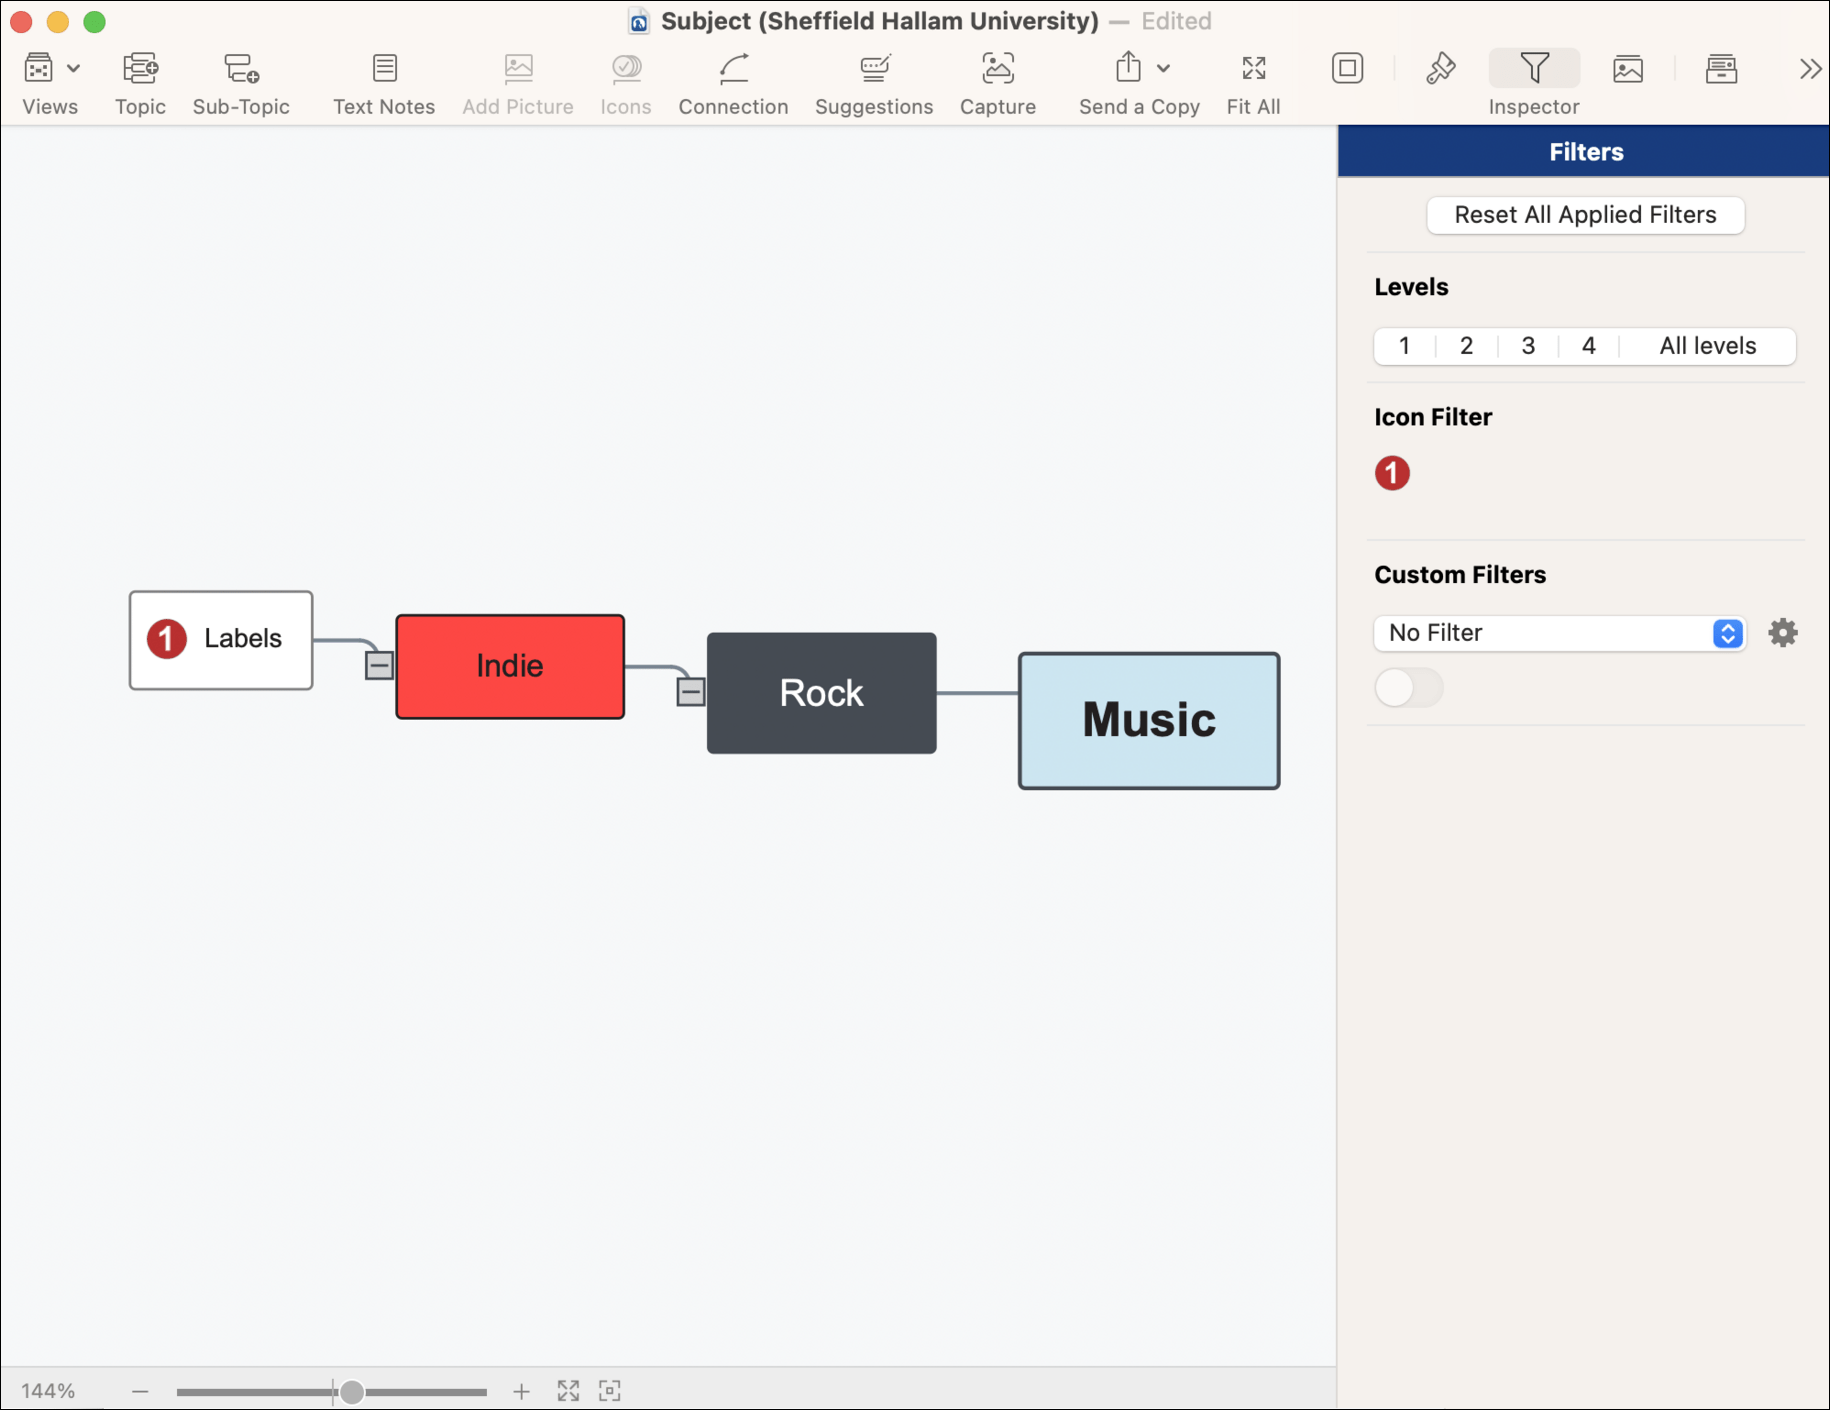Switch to the Inspector Filters panel

coord(1533,68)
